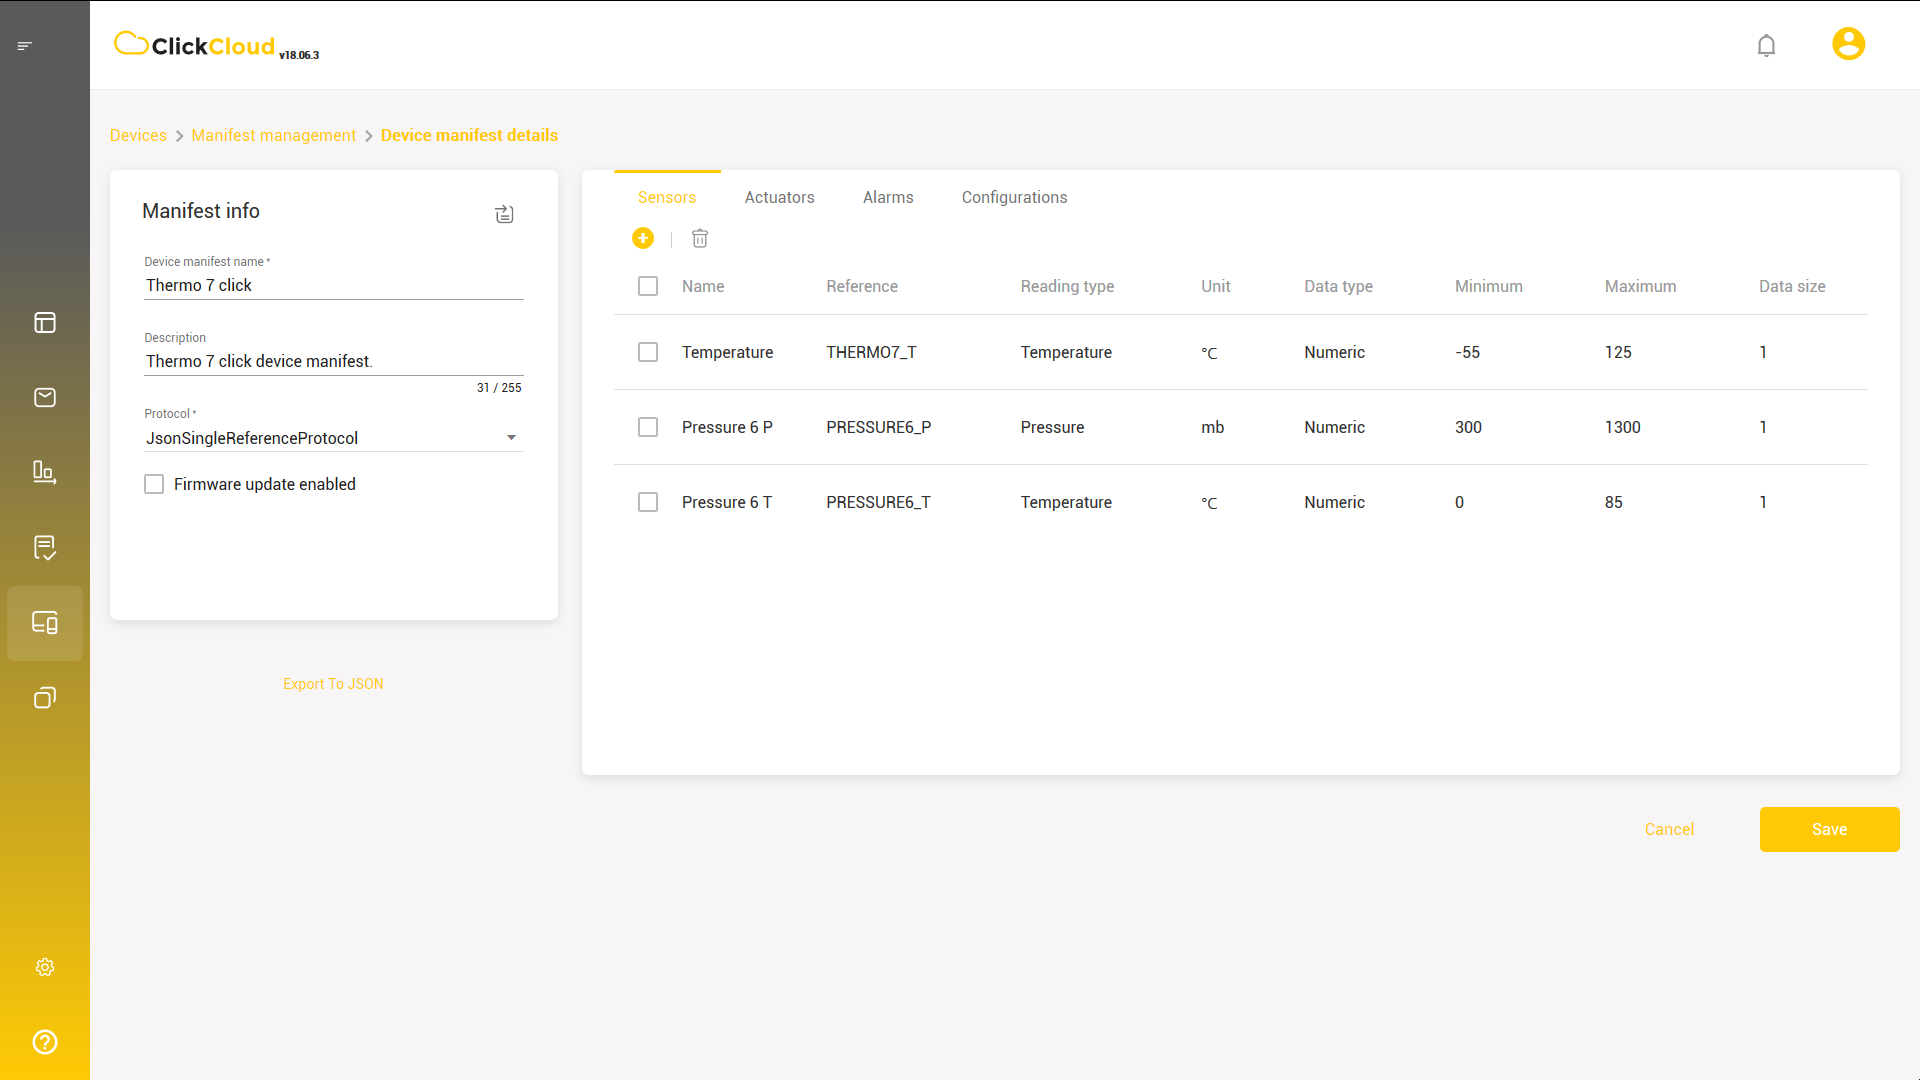Click the Temperature sensor name cell
1920x1080 pixels.
pyautogui.click(x=727, y=352)
